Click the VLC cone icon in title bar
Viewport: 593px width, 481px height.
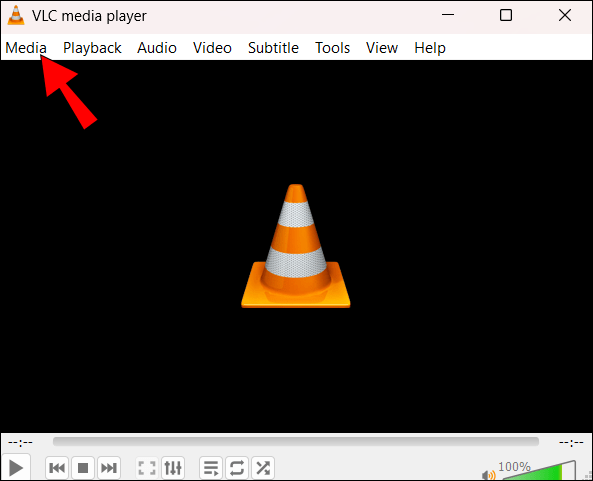[x=16, y=16]
